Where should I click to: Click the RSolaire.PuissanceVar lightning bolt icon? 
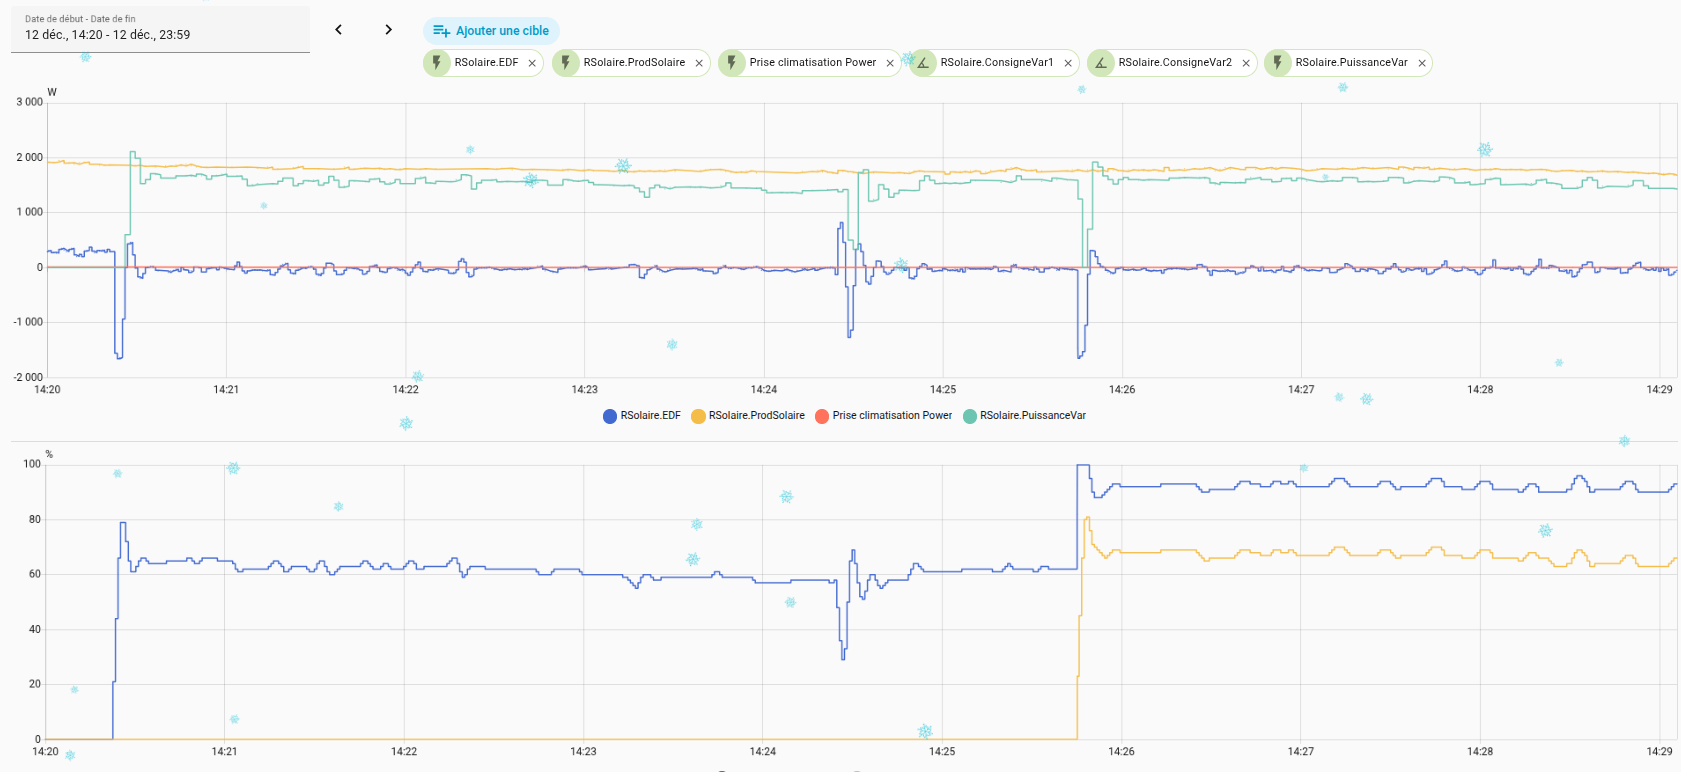click(1278, 63)
